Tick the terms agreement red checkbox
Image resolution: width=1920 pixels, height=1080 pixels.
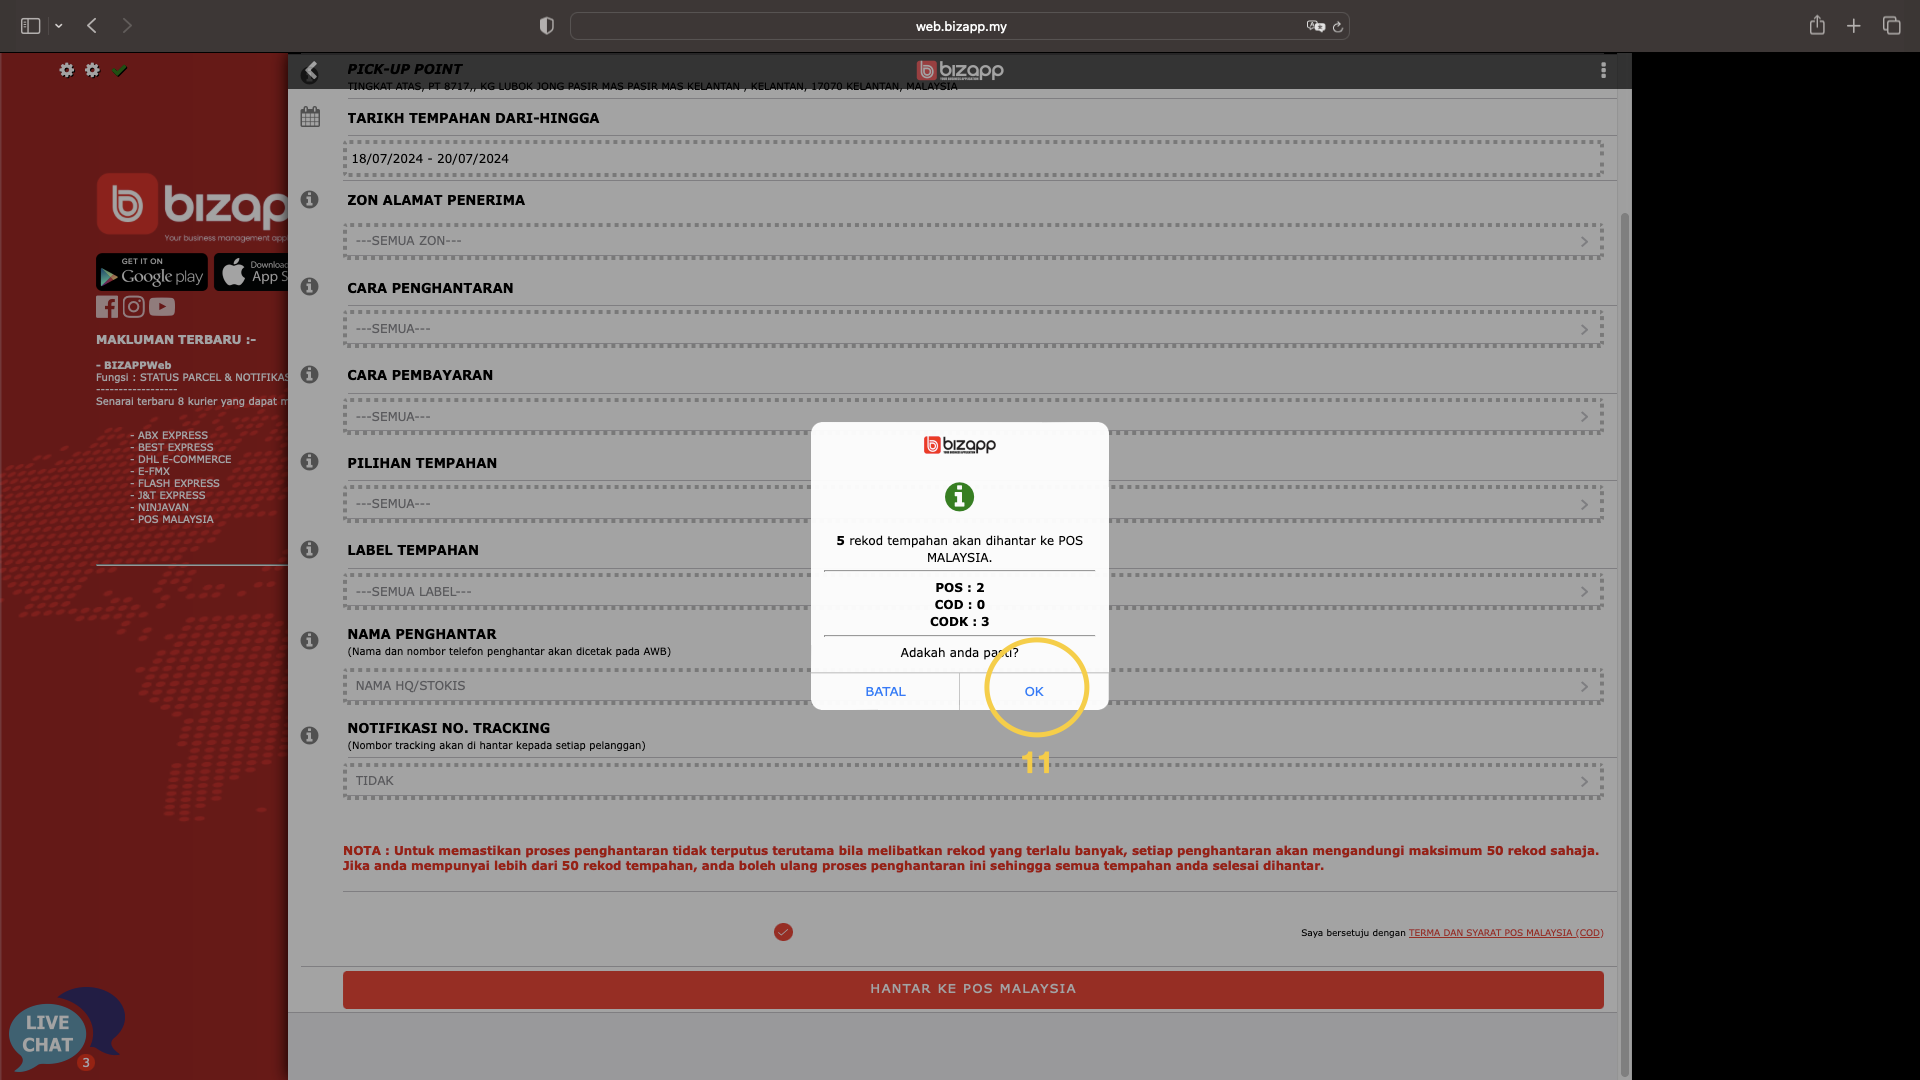coord(783,932)
